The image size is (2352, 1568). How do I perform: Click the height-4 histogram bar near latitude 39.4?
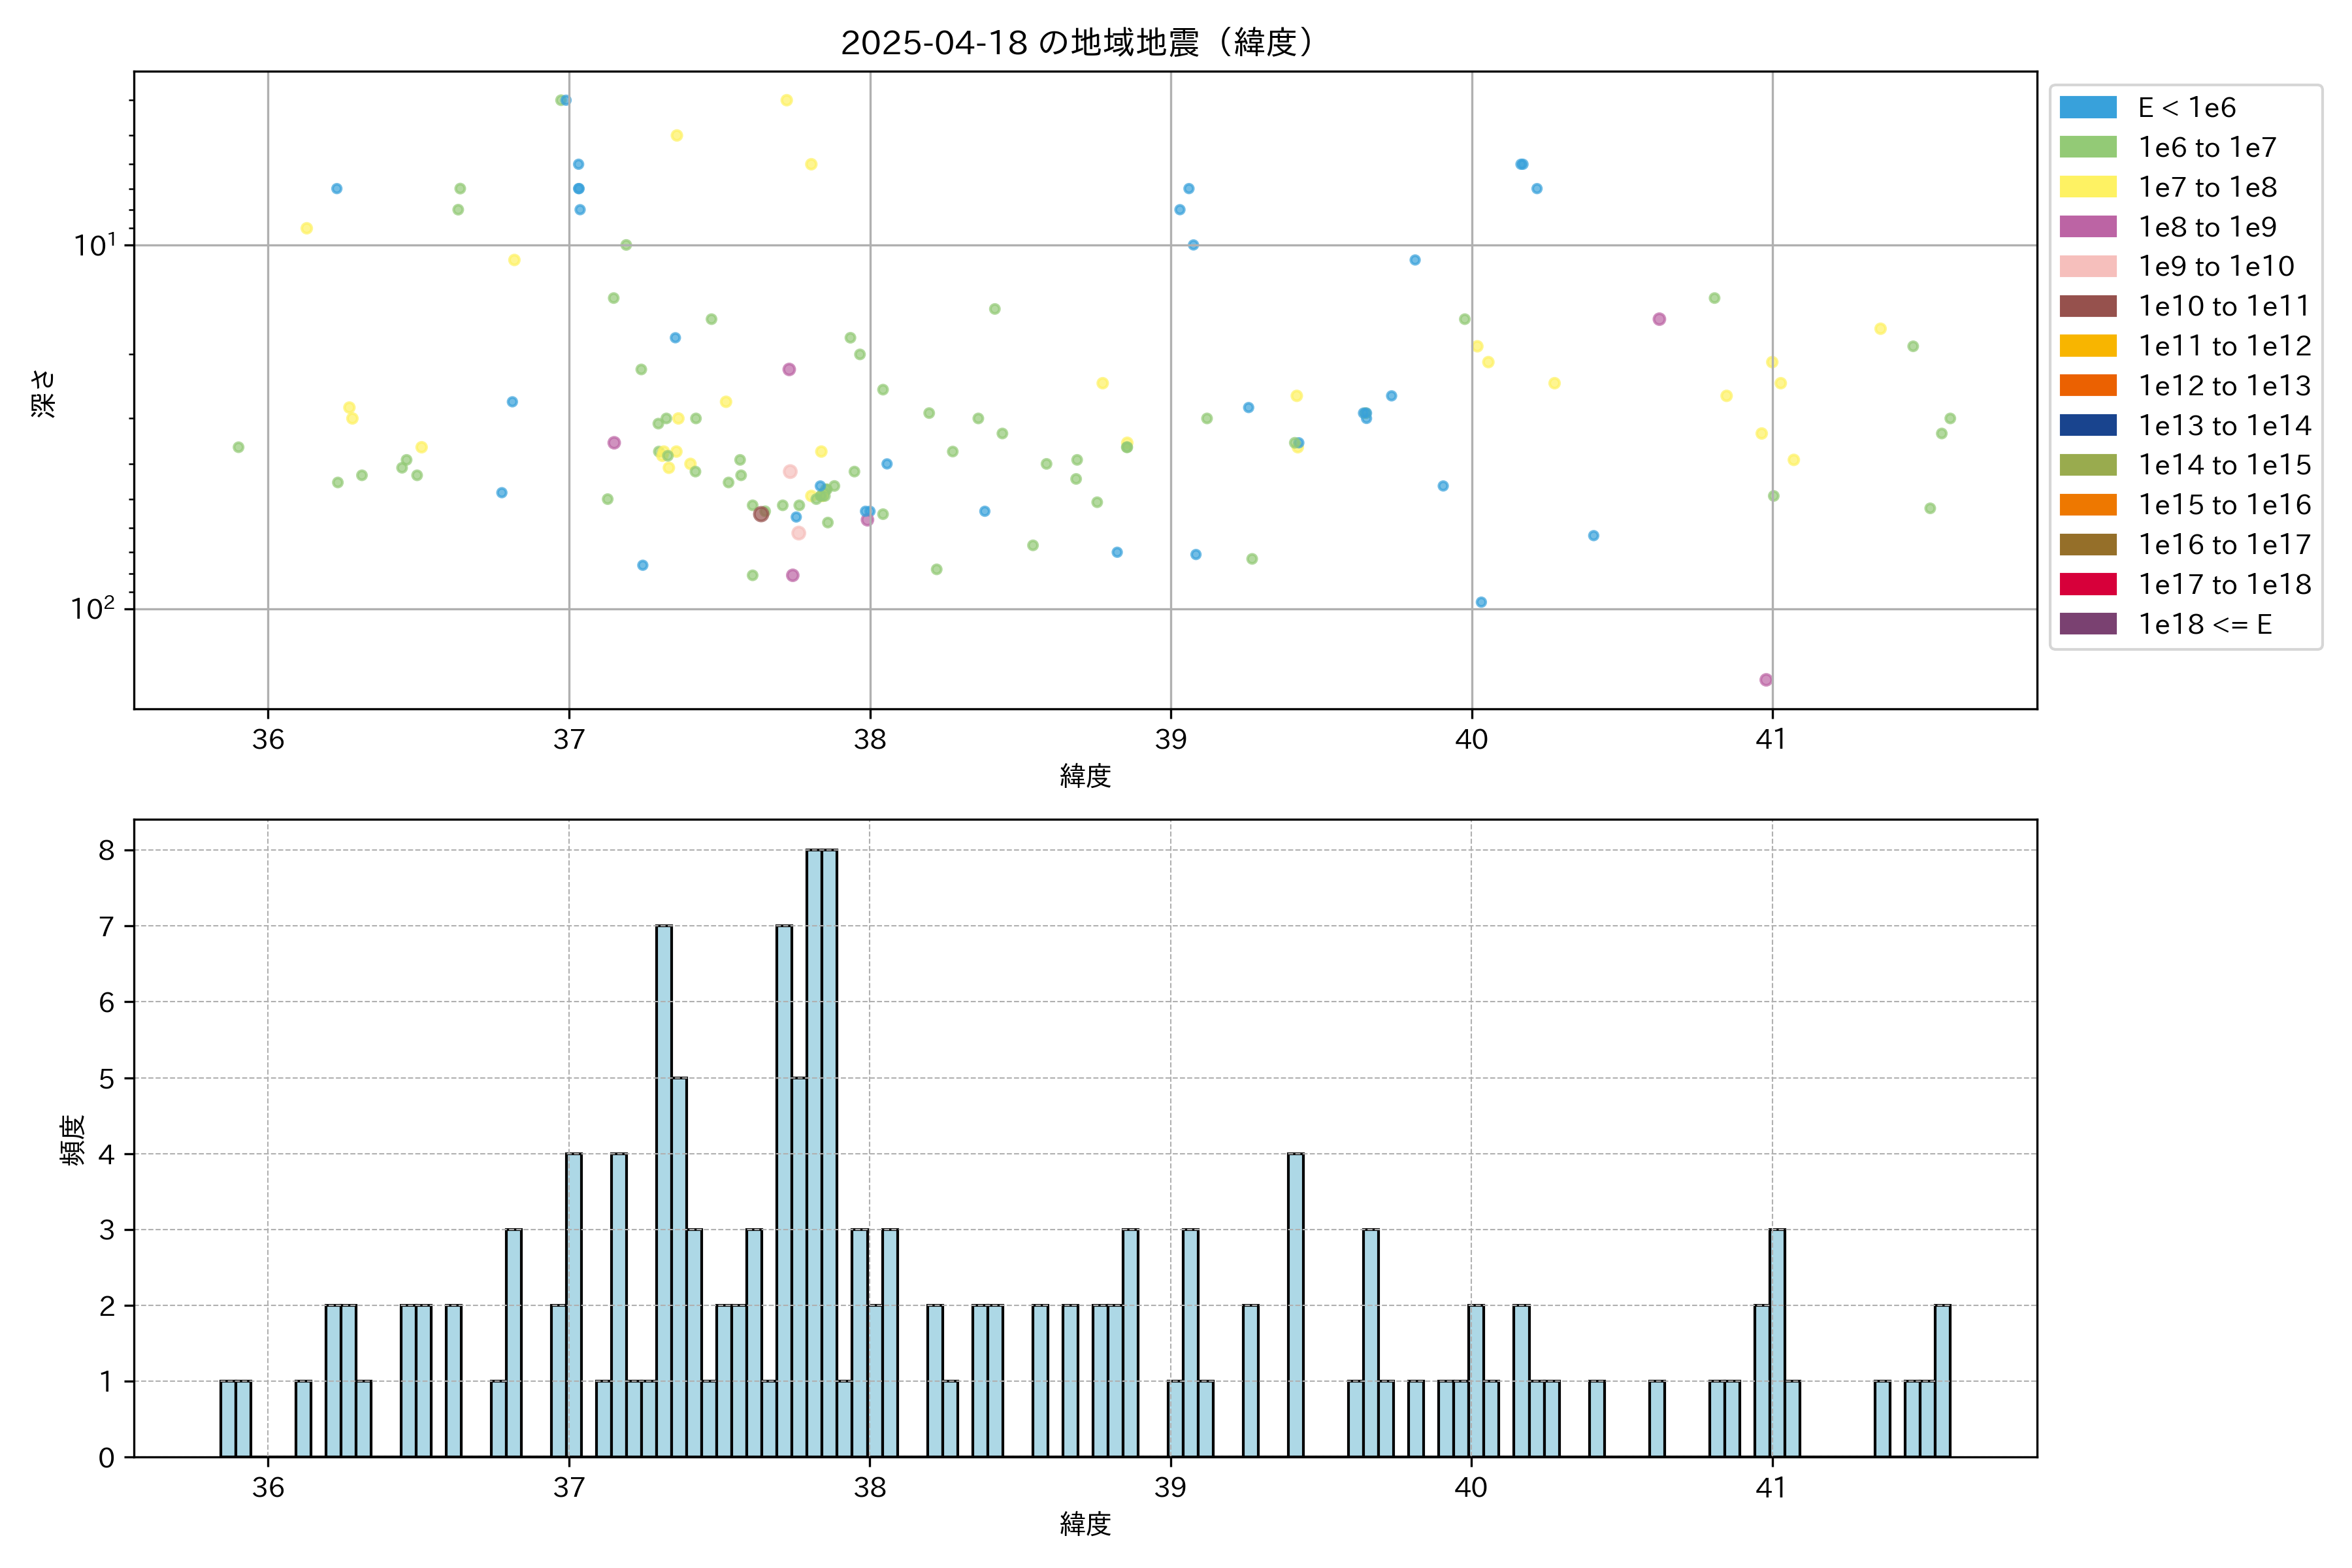coord(1295,1305)
